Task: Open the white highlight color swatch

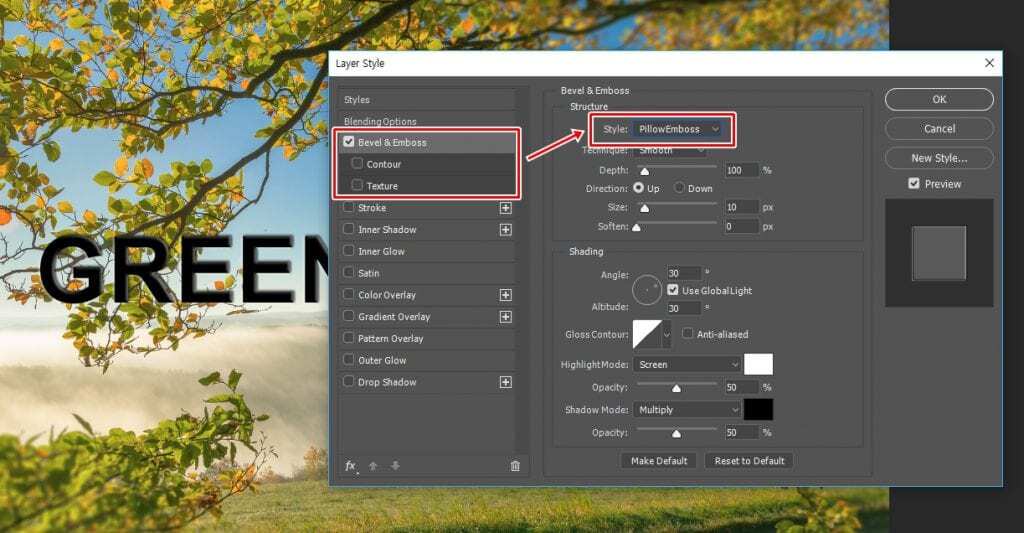Action: tap(758, 364)
